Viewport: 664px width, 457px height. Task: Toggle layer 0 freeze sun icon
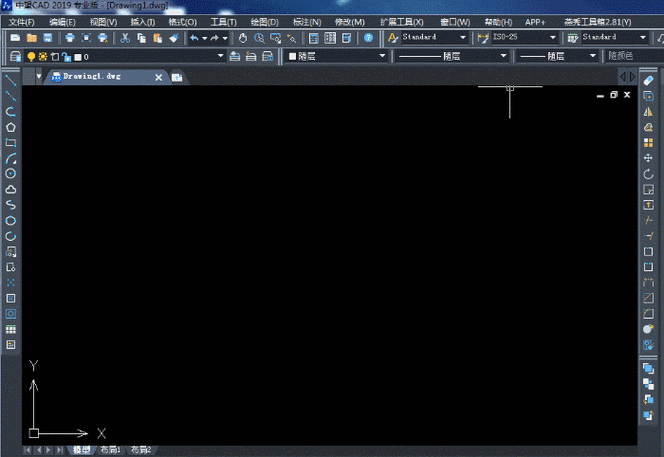pos(43,57)
